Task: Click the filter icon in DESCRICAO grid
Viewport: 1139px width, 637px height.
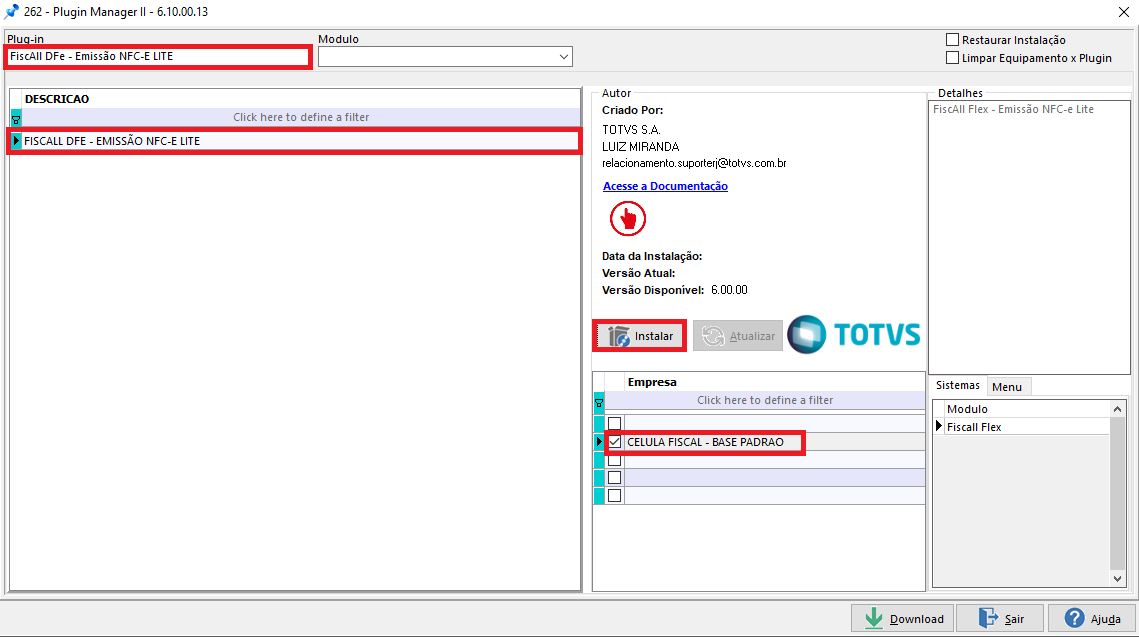Action: point(15,118)
